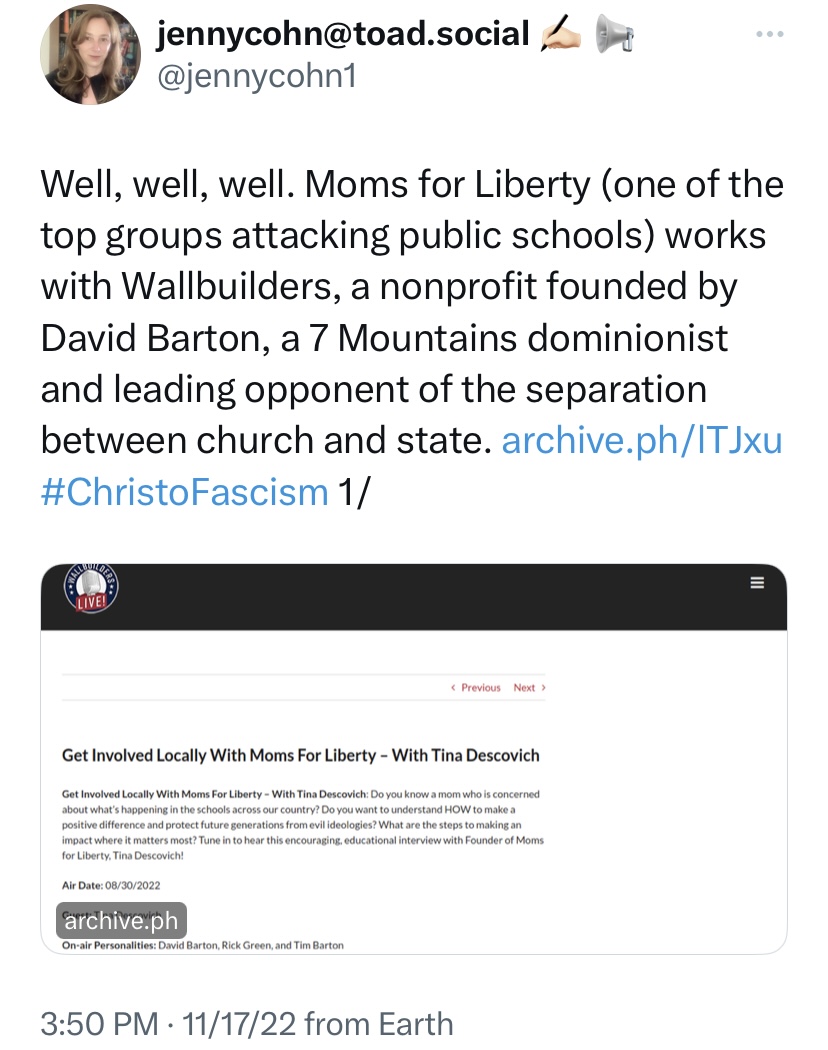The width and height of the screenshot is (828, 1050).
Task: Click the jennycohn@toad.social display name
Action: point(343,35)
